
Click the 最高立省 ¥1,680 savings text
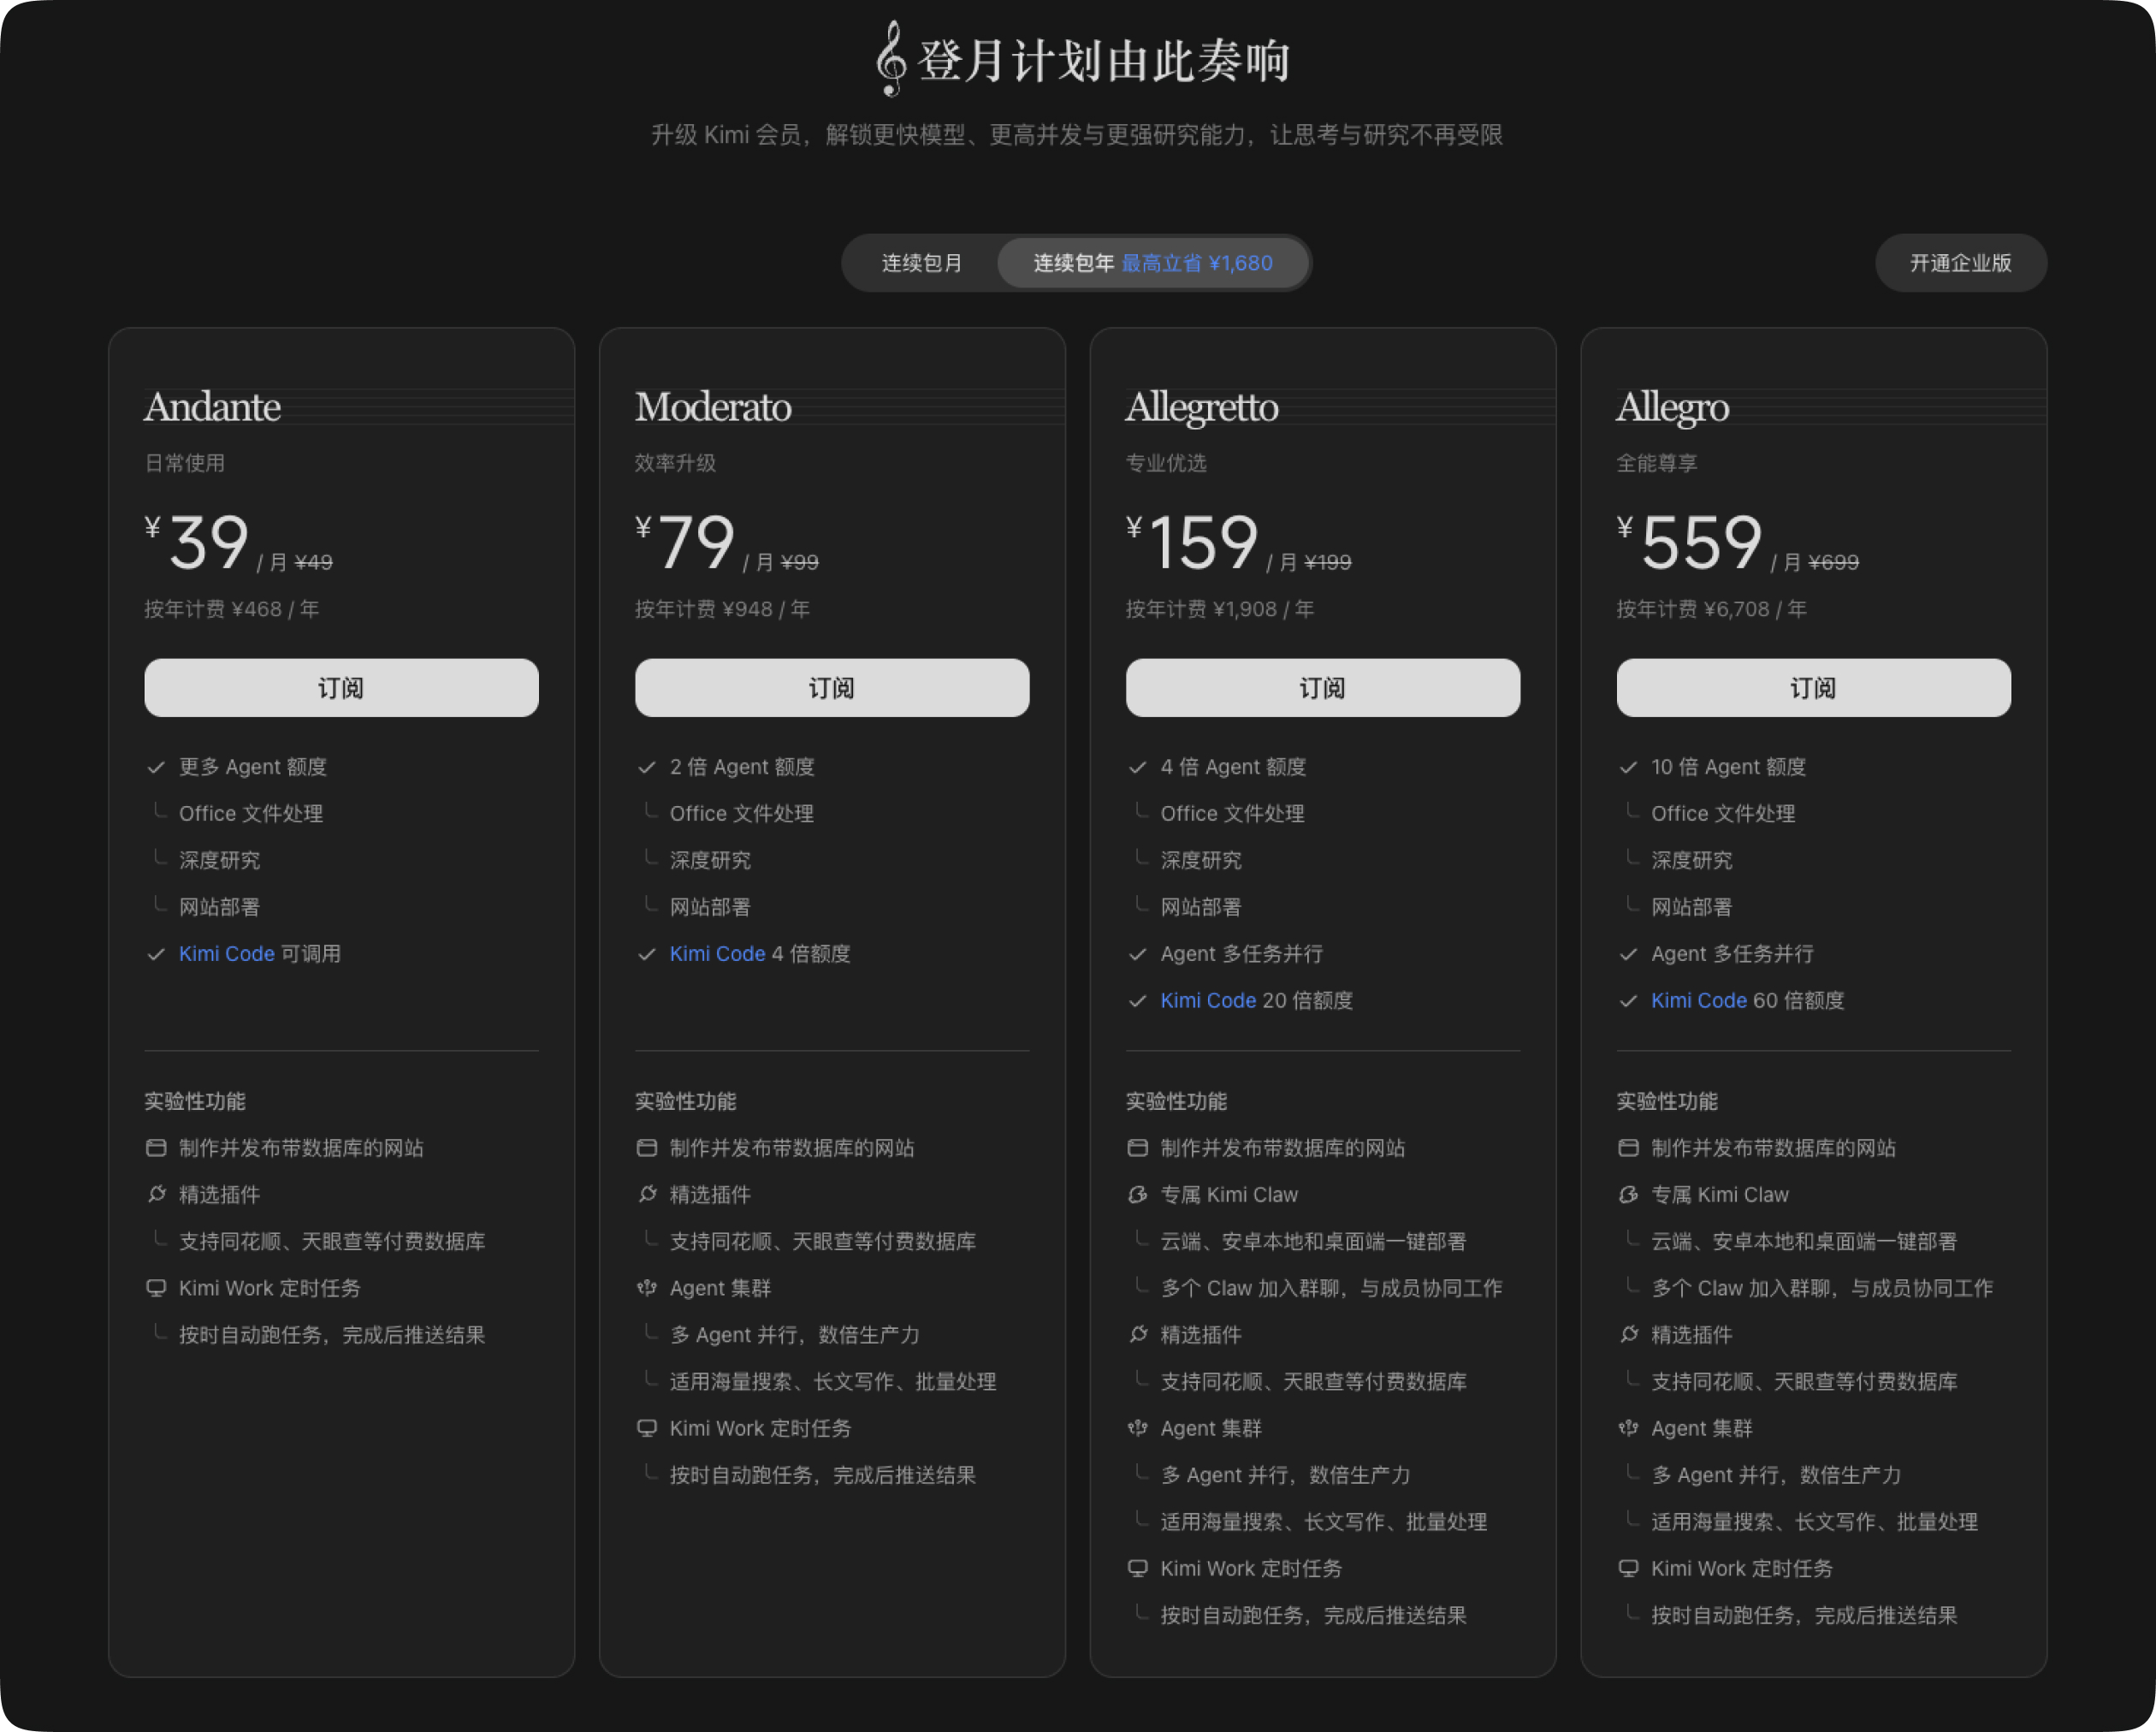[1197, 263]
